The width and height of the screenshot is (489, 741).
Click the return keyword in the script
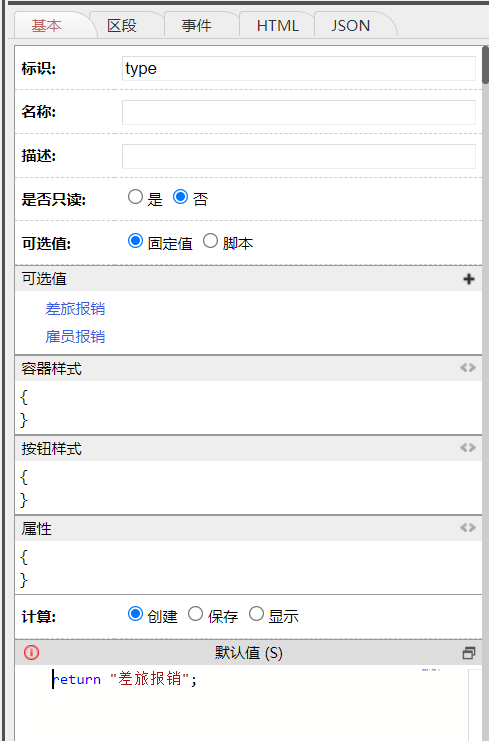click(x=77, y=679)
